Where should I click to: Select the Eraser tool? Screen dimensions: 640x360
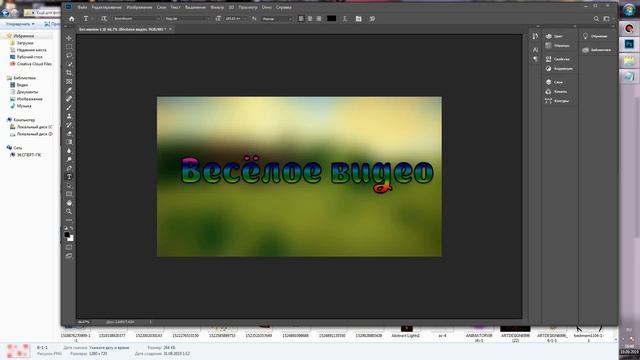point(69,133)
